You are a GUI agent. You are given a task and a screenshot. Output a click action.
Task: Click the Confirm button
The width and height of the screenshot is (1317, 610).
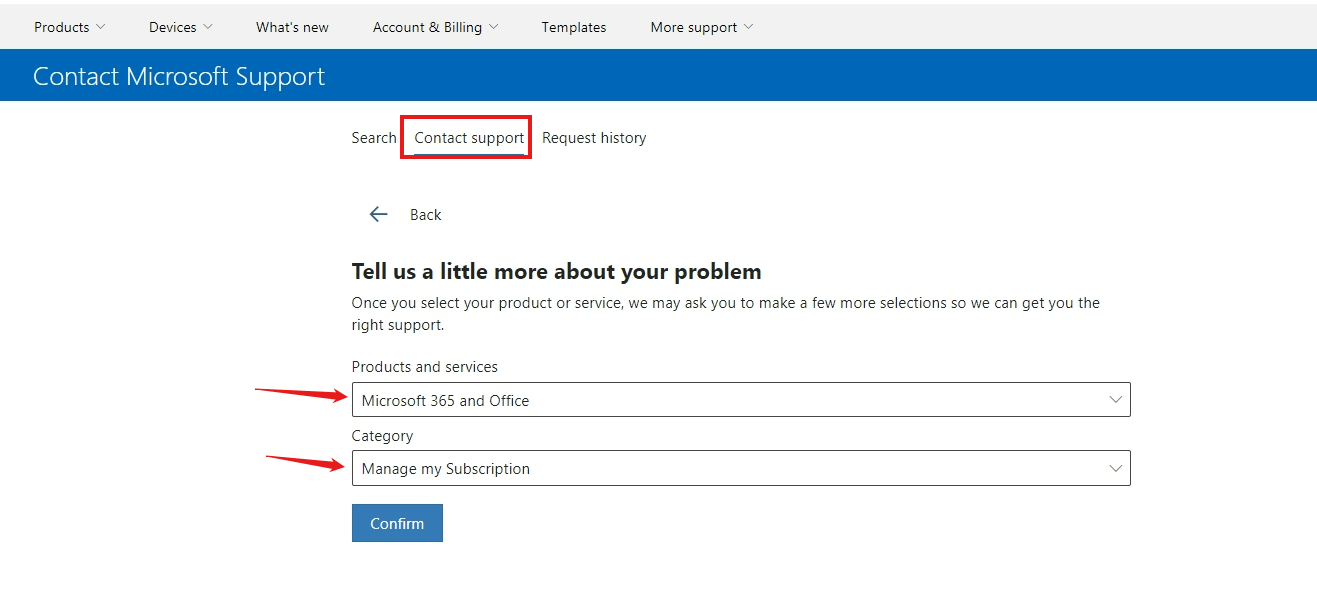click(396, 522)
